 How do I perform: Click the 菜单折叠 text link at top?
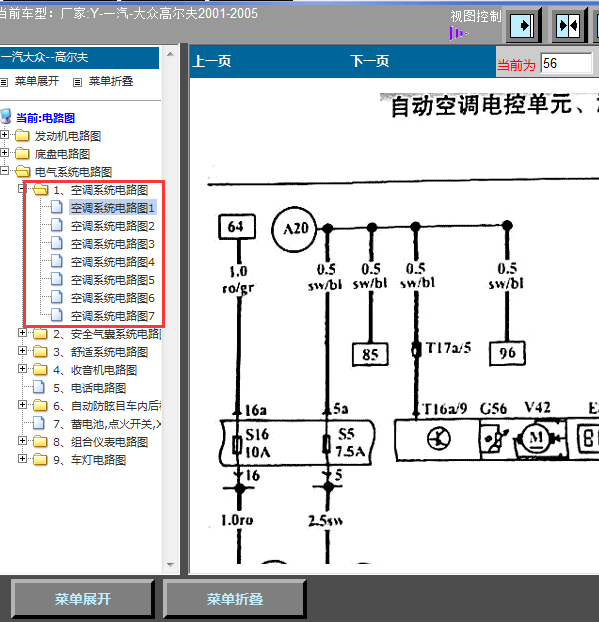(111, 81)
